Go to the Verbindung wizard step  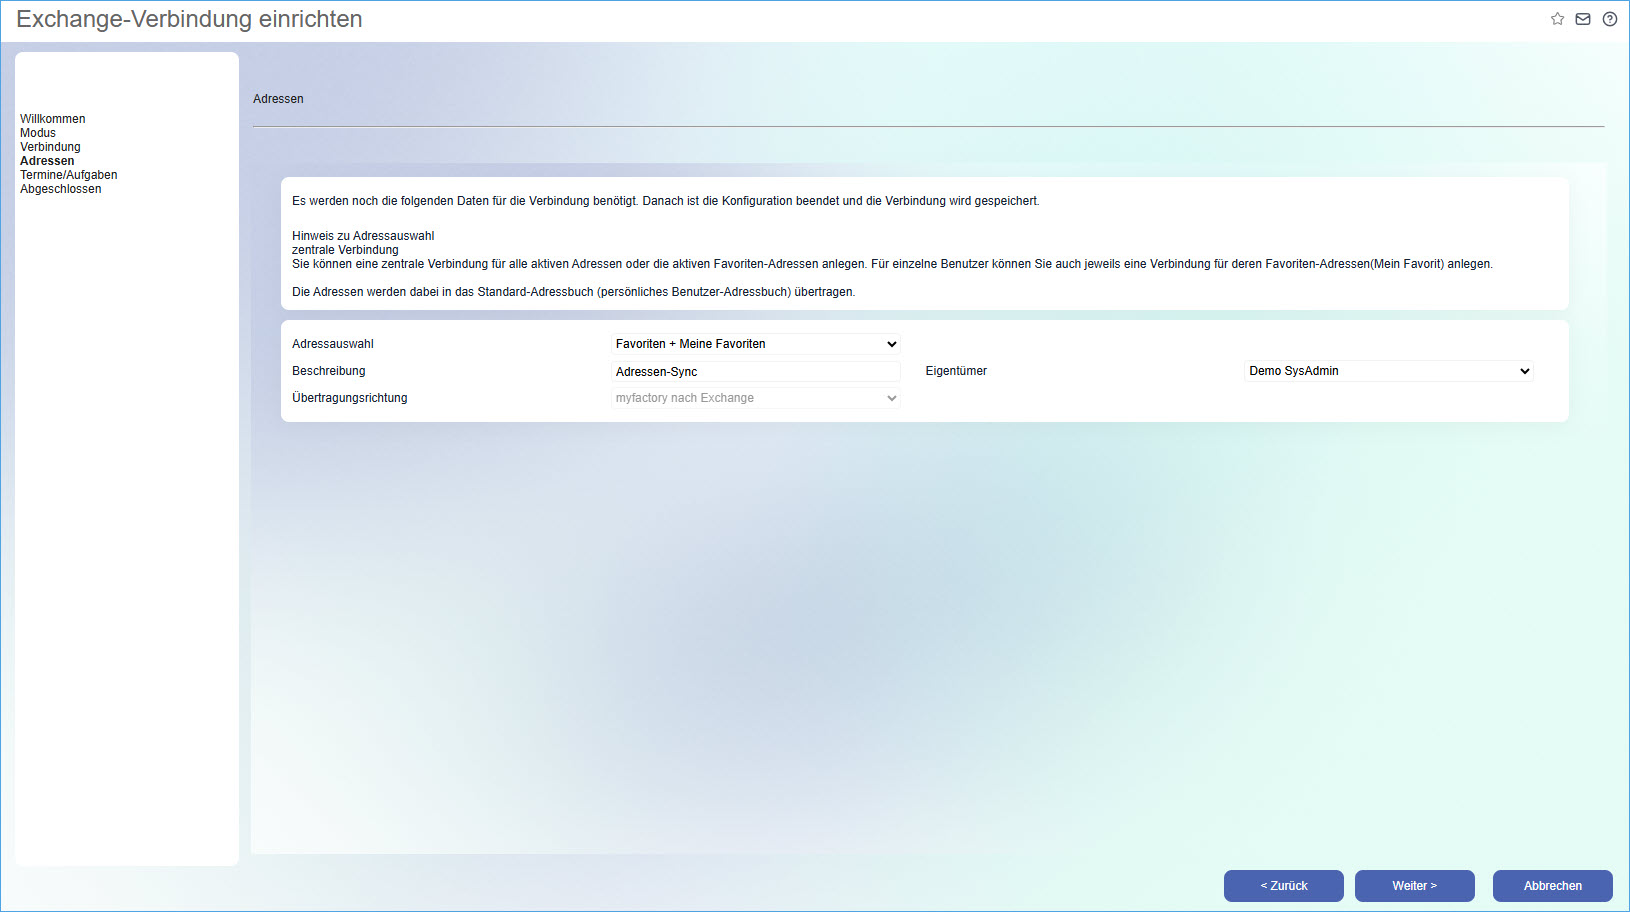[x=50, y=147]
